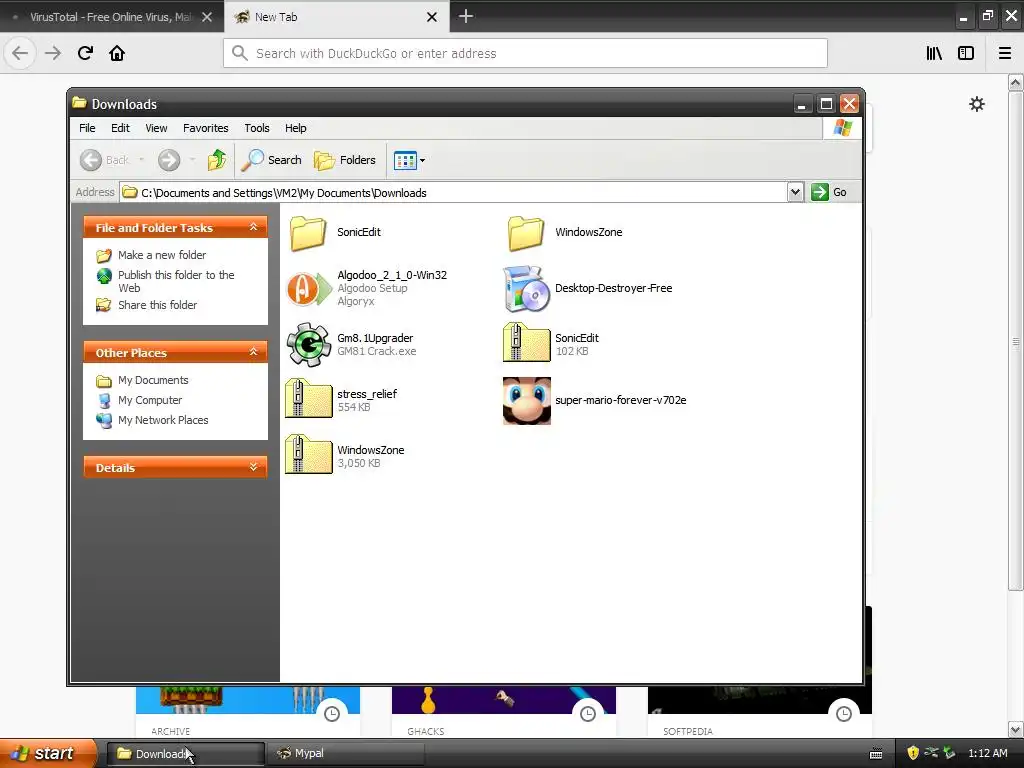Go to My Computer

coord(150,400)
